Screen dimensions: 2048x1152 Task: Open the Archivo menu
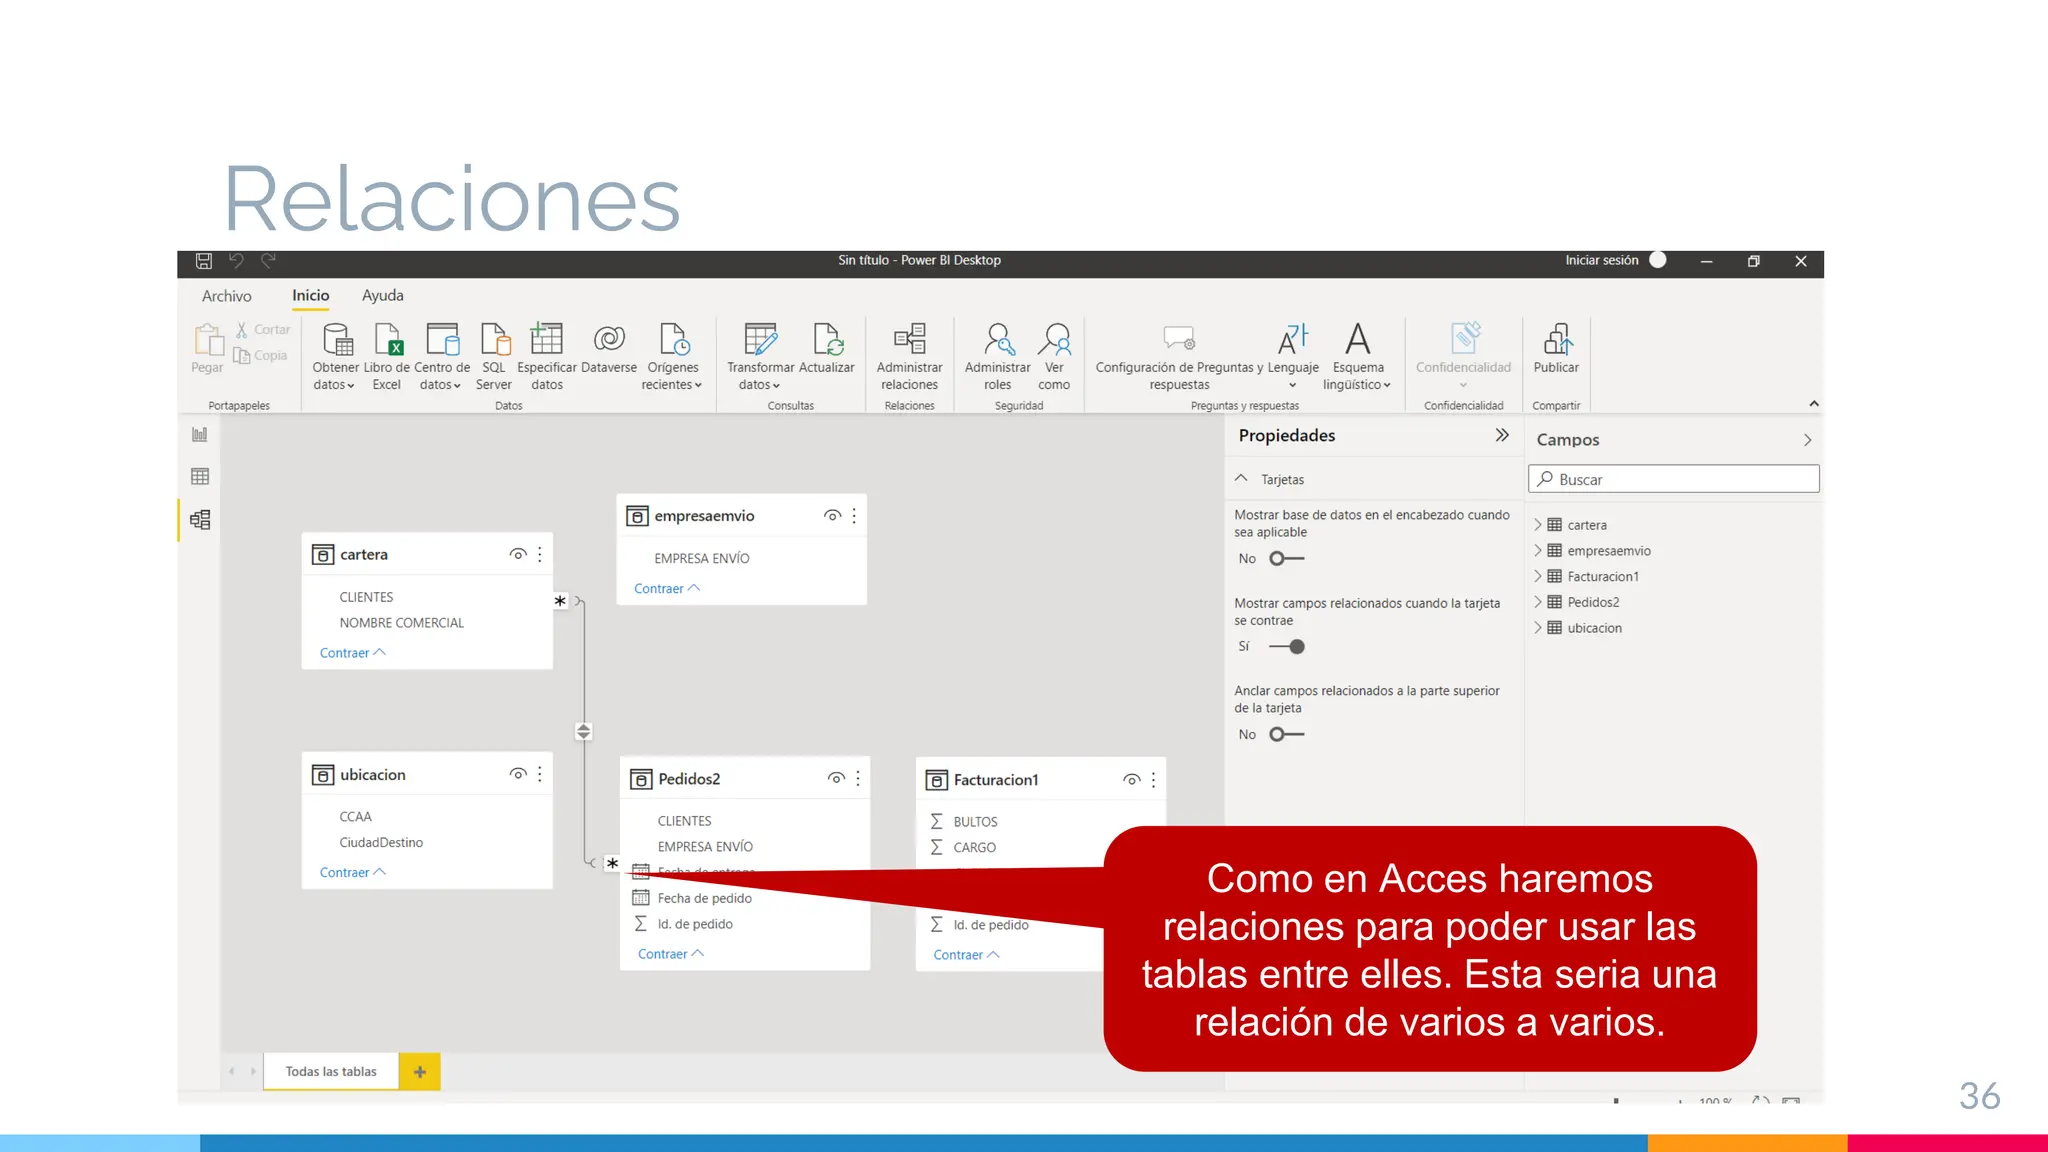[227, 296]
